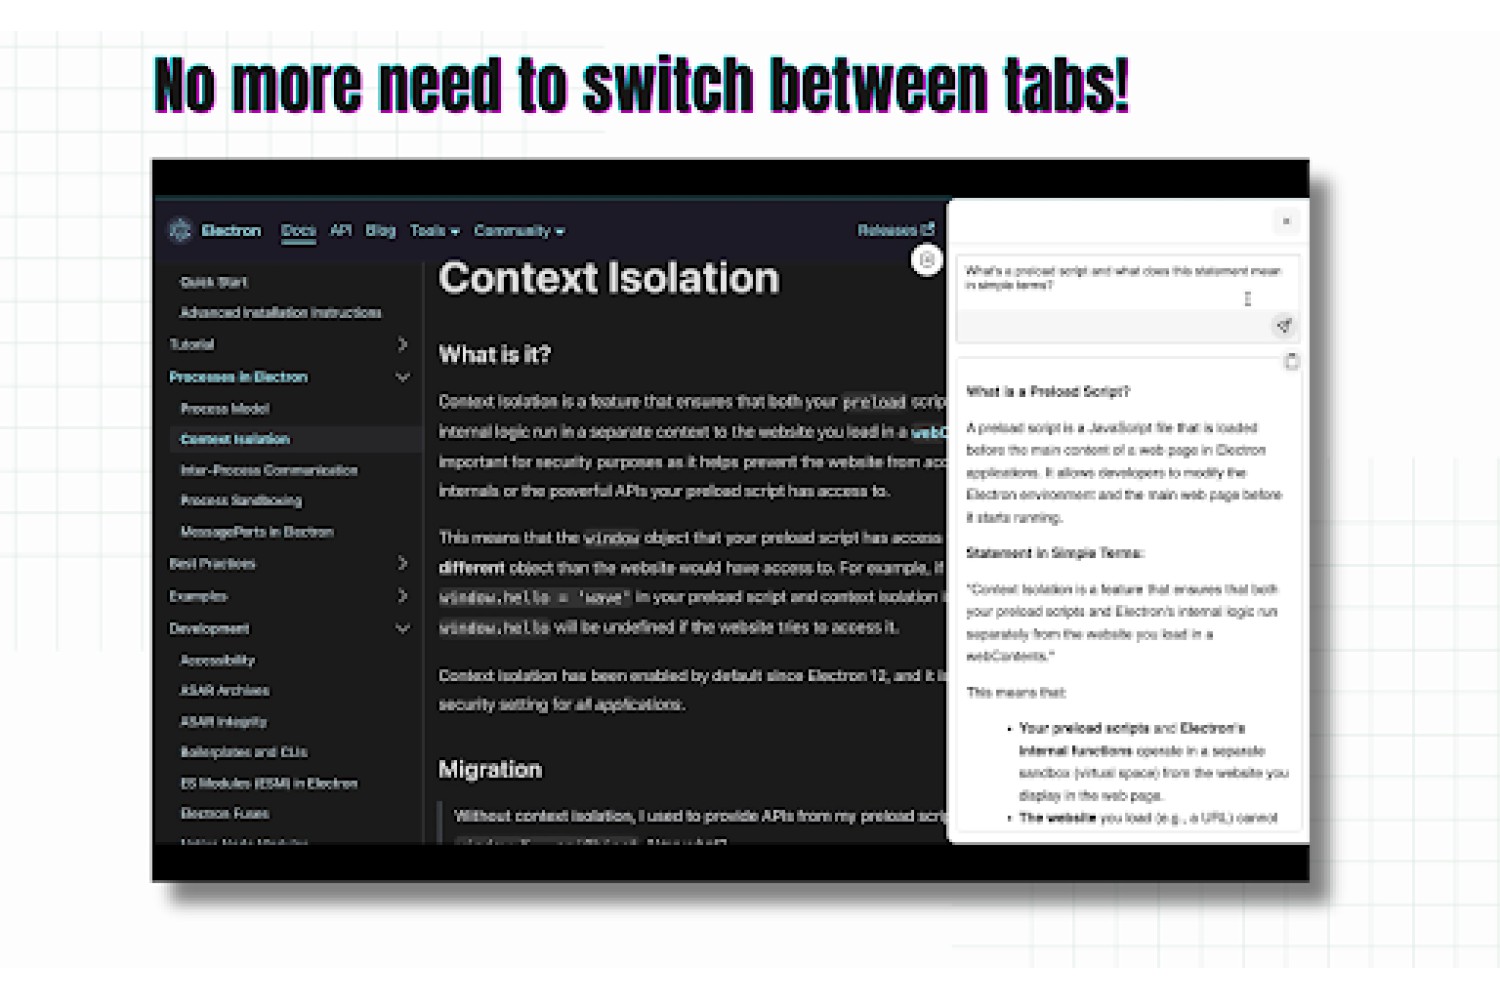This screenshot has height=1000, width=1500.
Task: Click the Migration section heading
Action: 490,769
